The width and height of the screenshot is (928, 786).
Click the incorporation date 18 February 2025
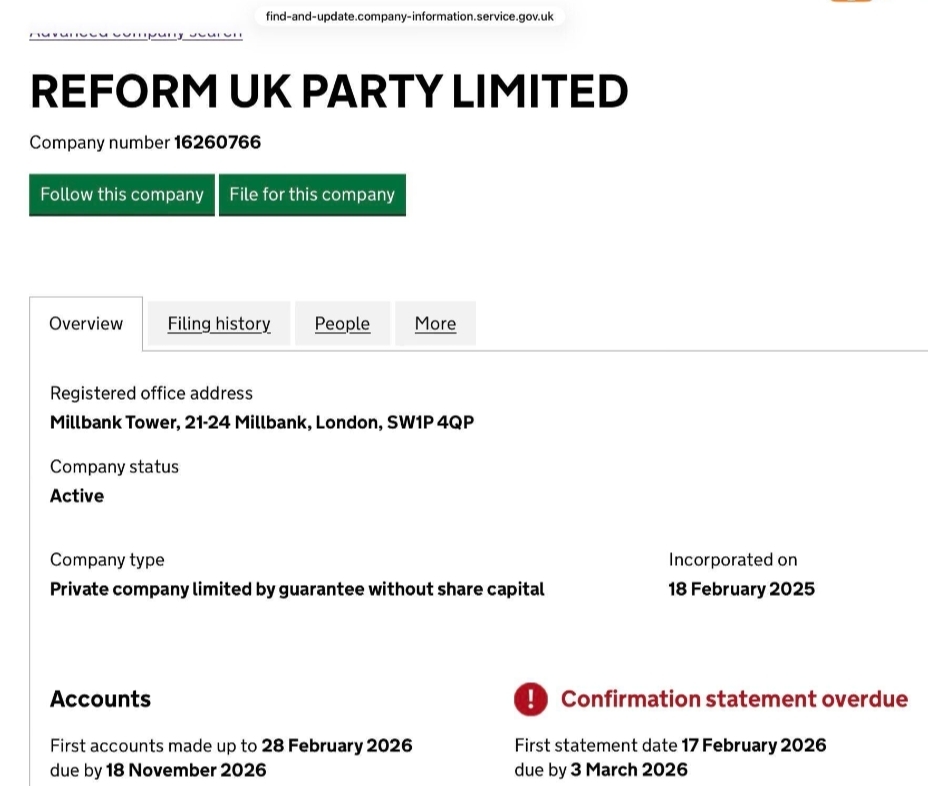point(741,589)
